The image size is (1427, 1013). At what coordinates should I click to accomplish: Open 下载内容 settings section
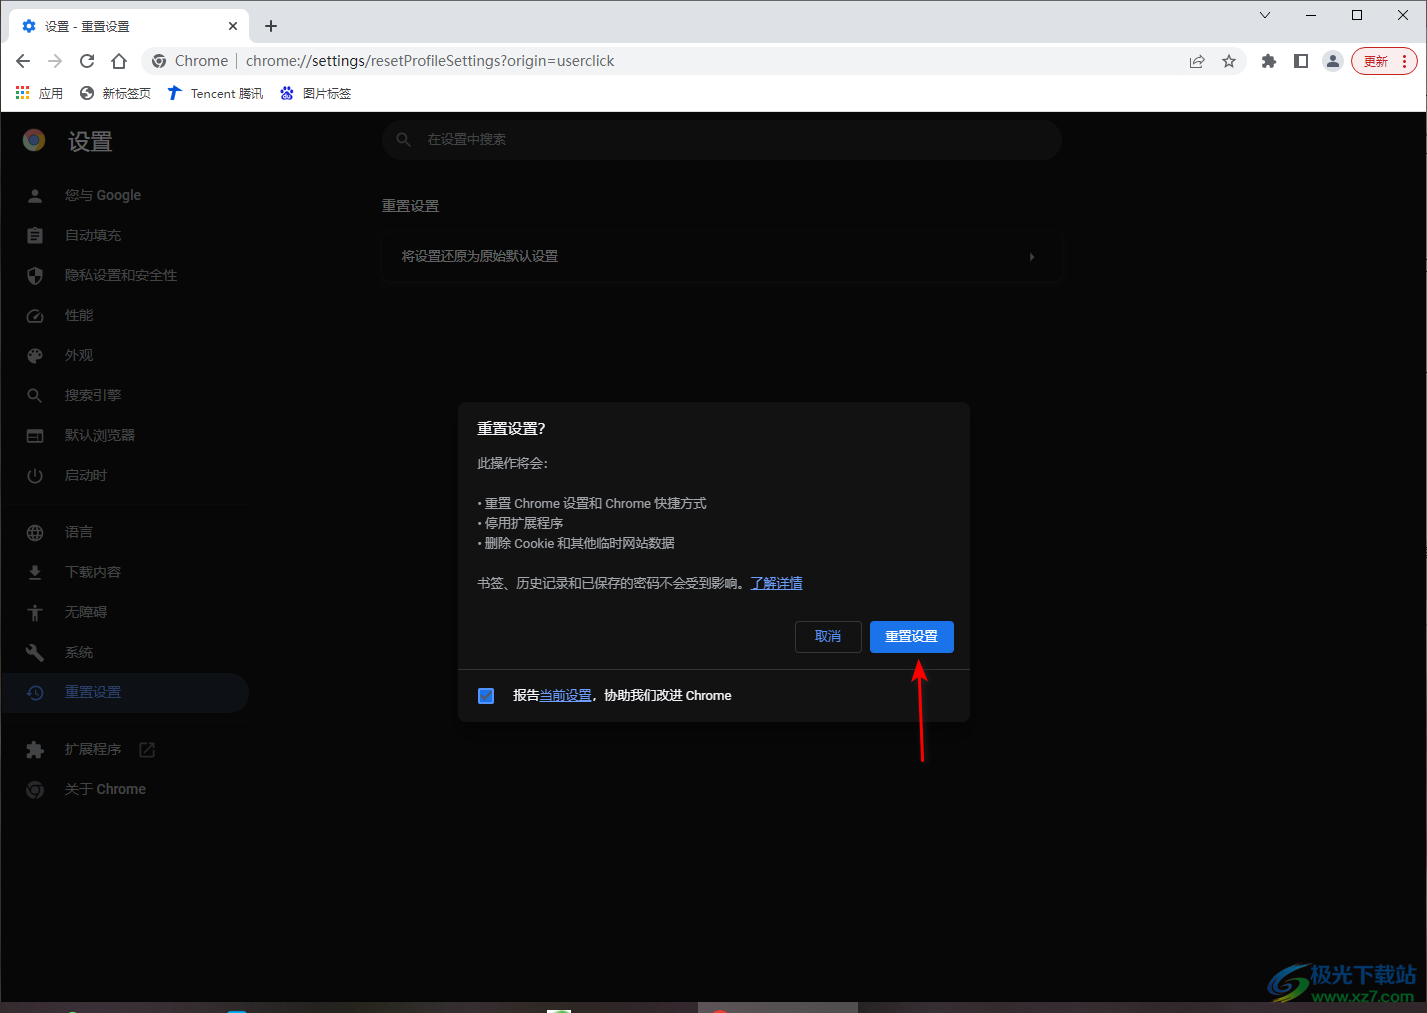pos(125,572)
